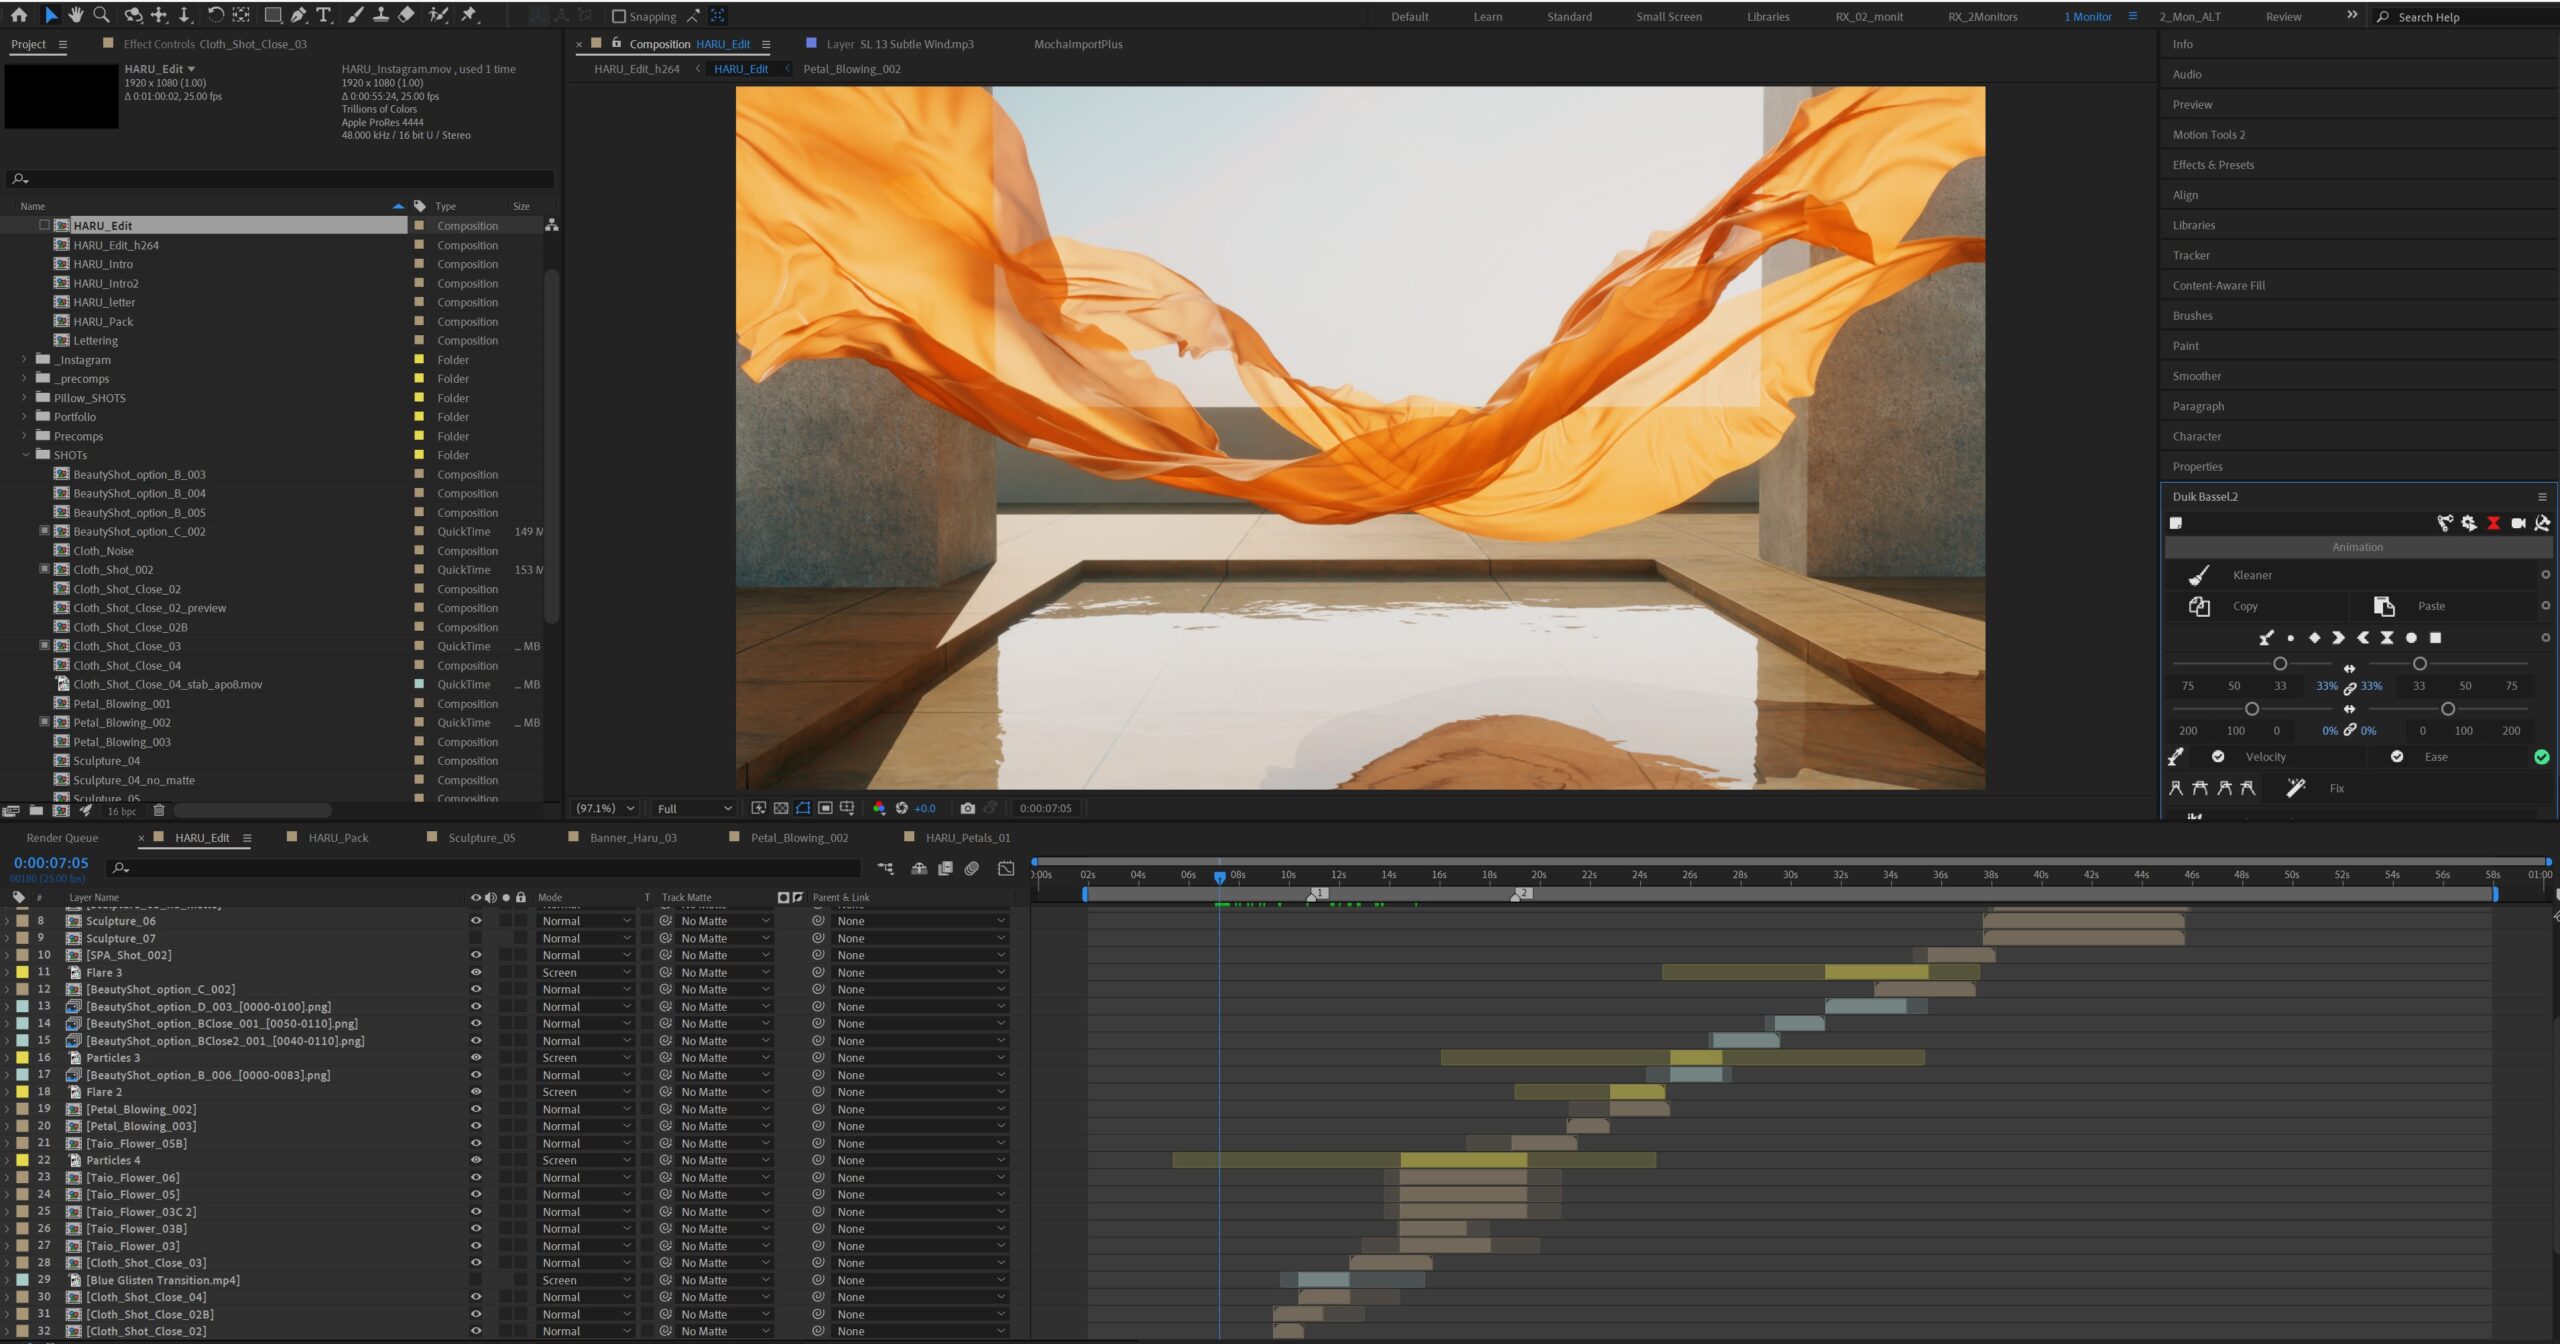Viewport: 2560px width, 1344px height.
Task: Select BeautyShot_option_B_004 in project list
Action: coord(139,493)
